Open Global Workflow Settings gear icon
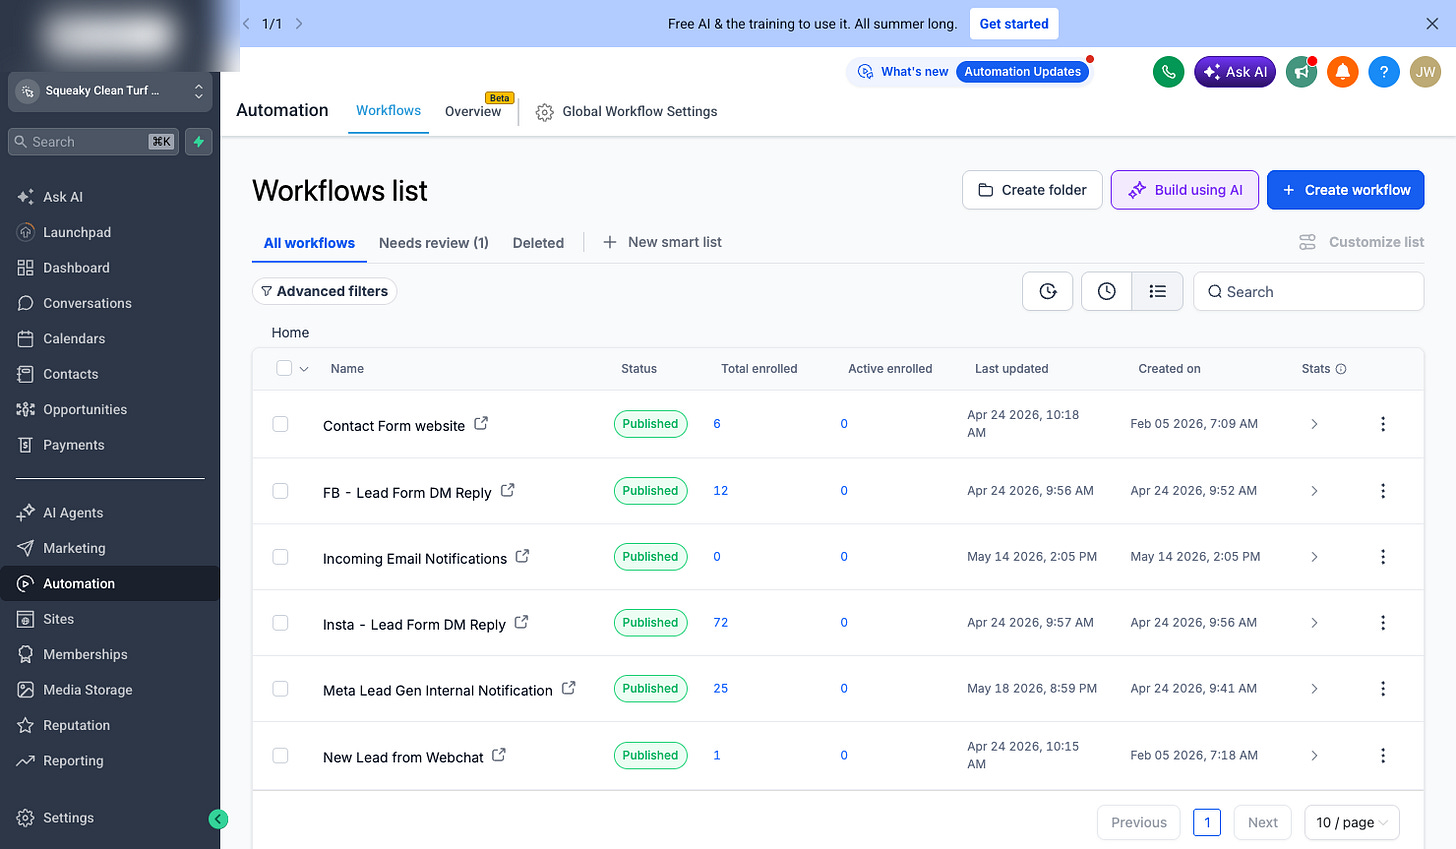Image resolution: width=1456 pixels, height=849 pixels. [x=545, y=112]
